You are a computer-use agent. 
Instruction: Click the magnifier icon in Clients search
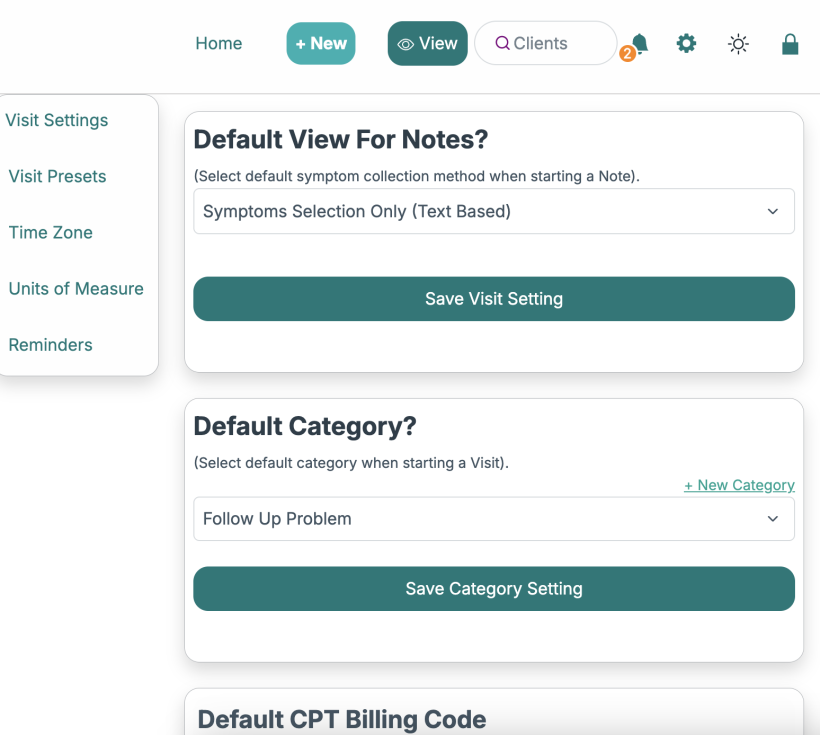point(502,44)
